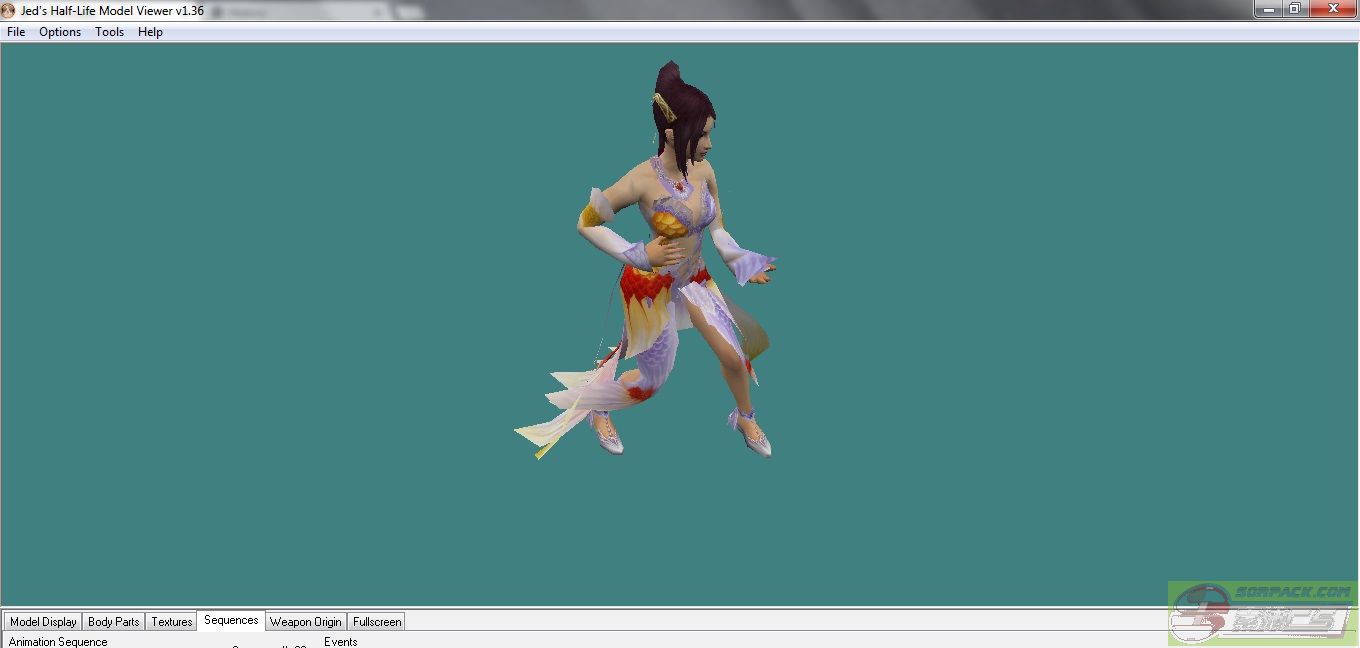Switch to the Model Display tab

(x=43, y=621)
